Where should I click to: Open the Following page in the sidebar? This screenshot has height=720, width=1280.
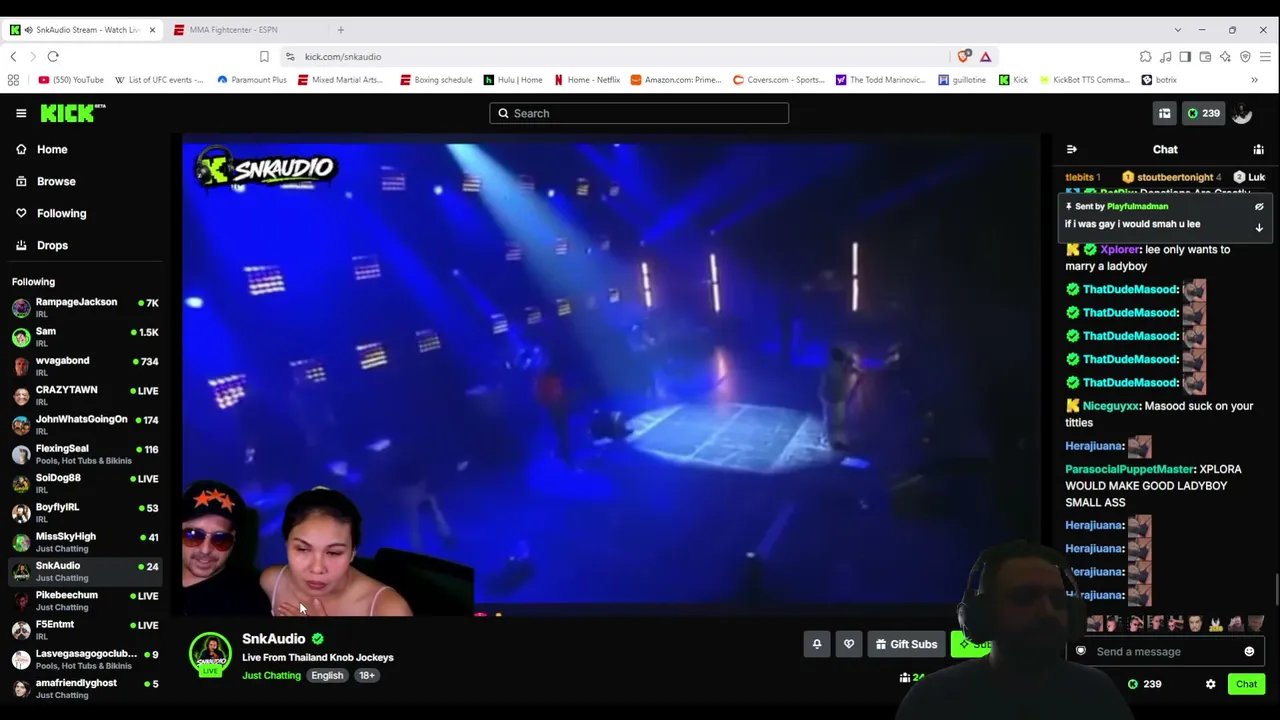[x=61, y=213]
